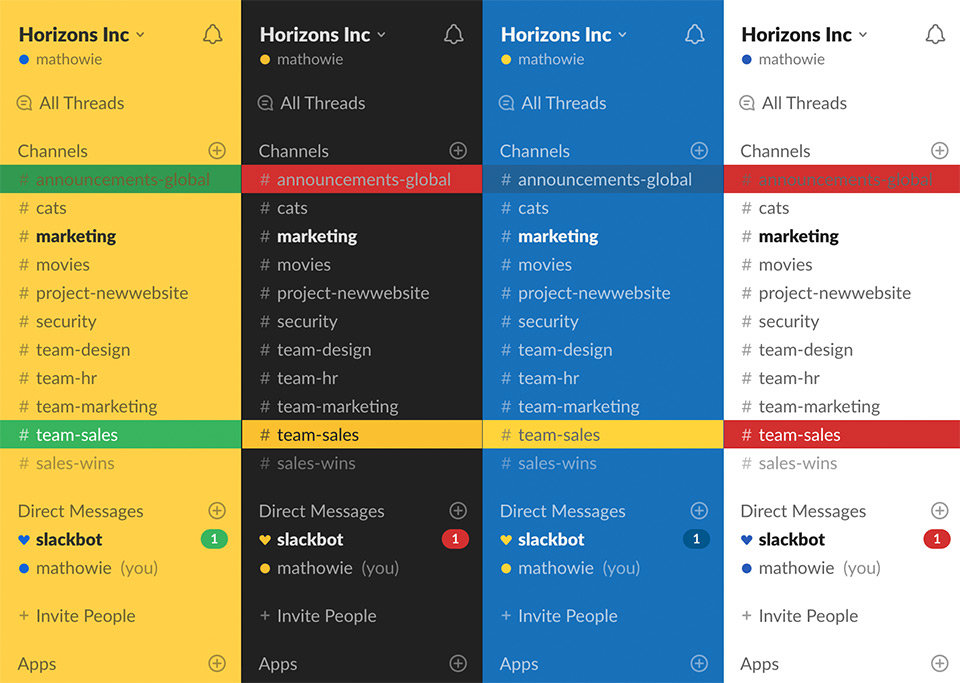Viewport: 960px width, 683px height.
Task: Open #team-sales yellow-highlighted row in blue sidebar
Action: pyautogui.click(x=603, y=435)
